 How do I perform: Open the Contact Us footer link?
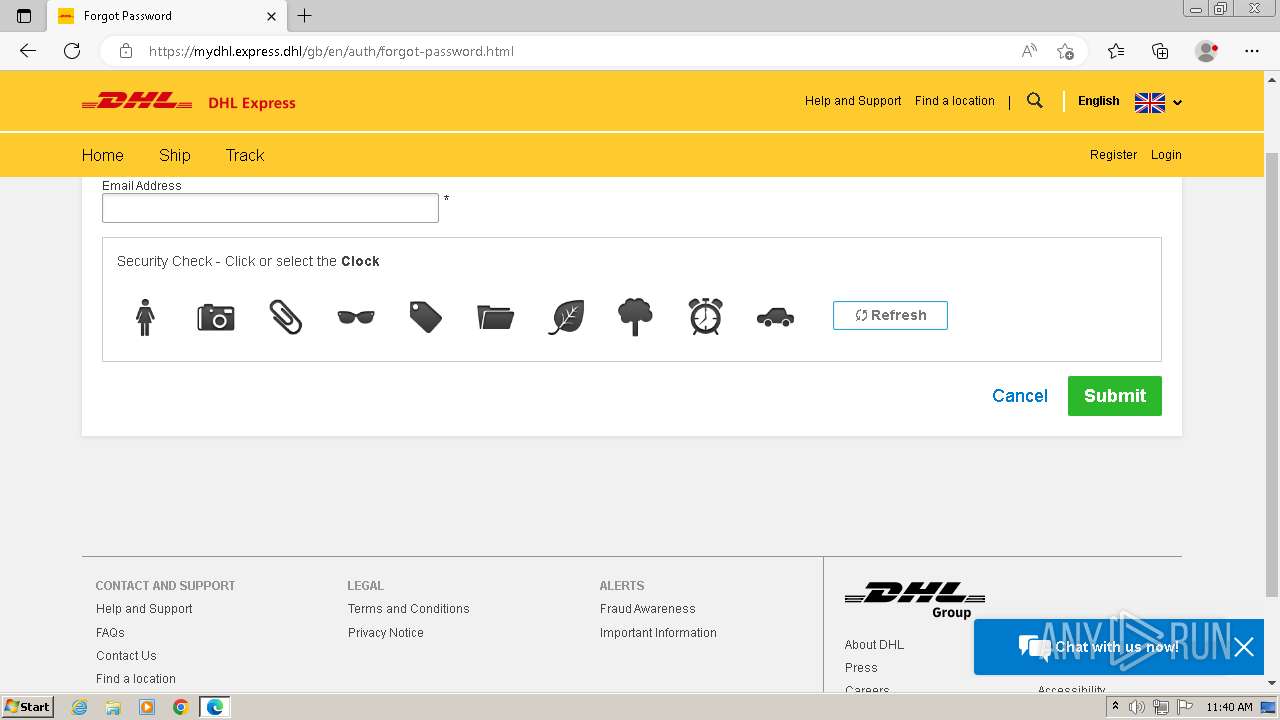tap(126, 656)
